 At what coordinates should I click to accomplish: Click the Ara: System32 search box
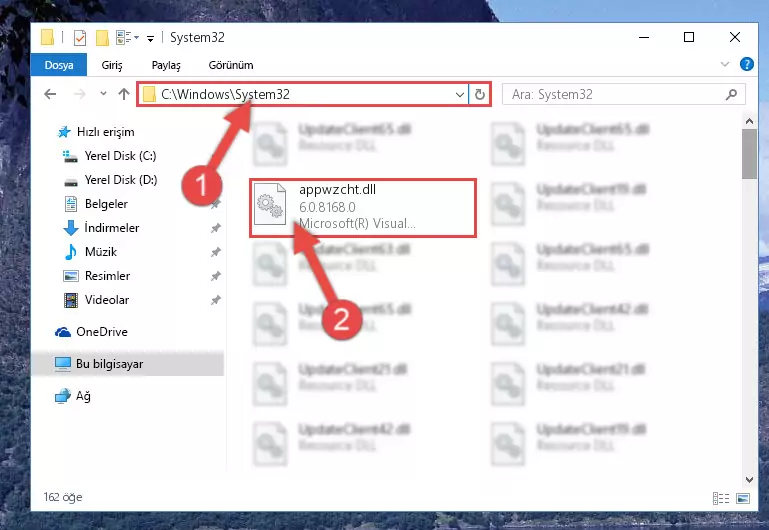click(624, 94)
